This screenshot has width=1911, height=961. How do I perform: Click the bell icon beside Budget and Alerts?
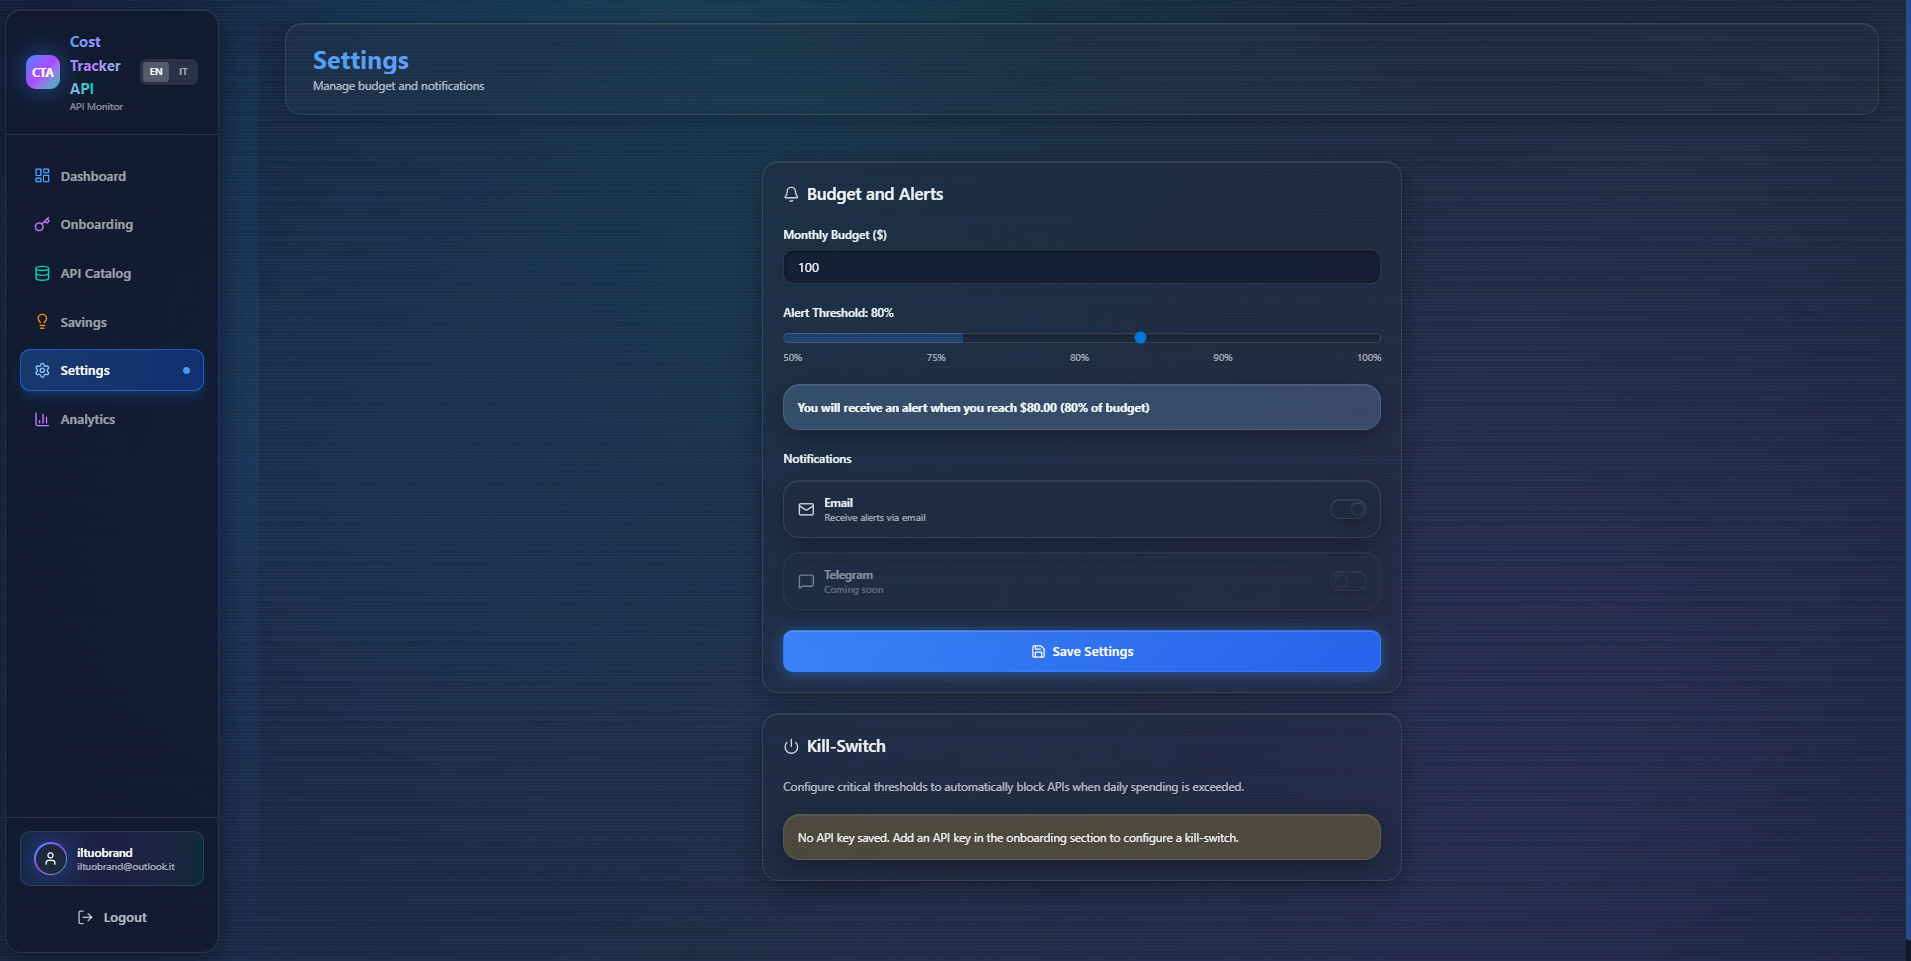[791, 194]
